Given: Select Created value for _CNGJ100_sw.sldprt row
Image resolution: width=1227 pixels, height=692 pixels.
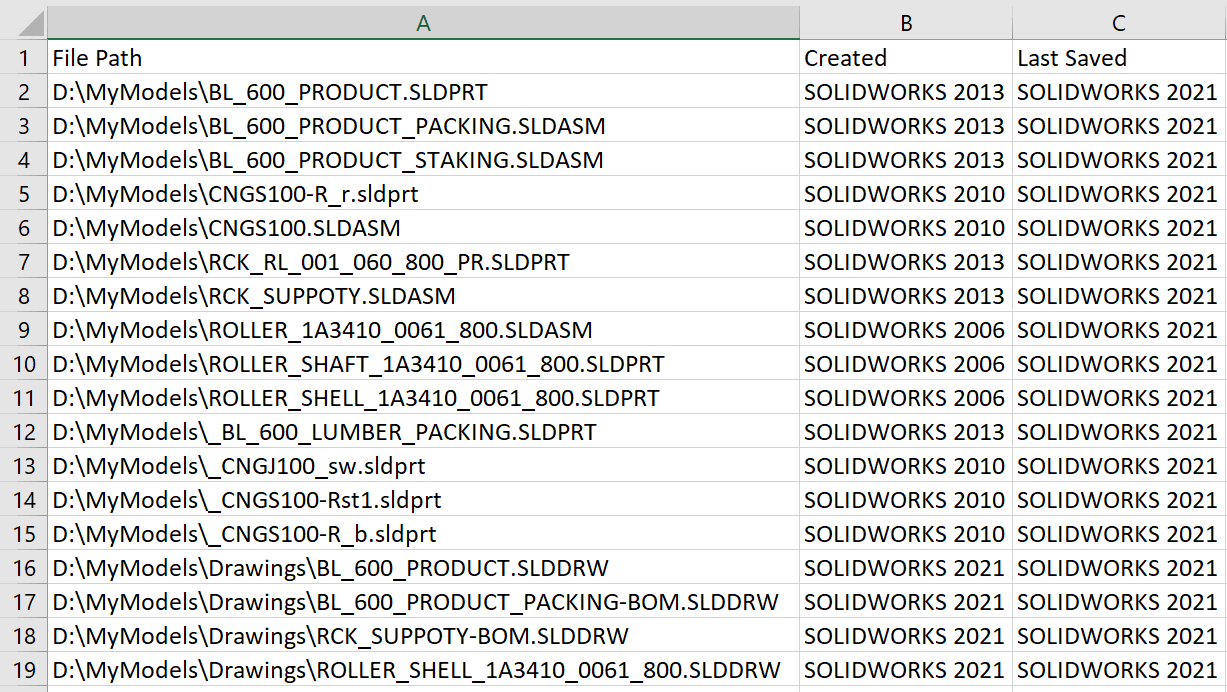Looking at the screenshot, I should pyautogui.click(x=906, y=466).
